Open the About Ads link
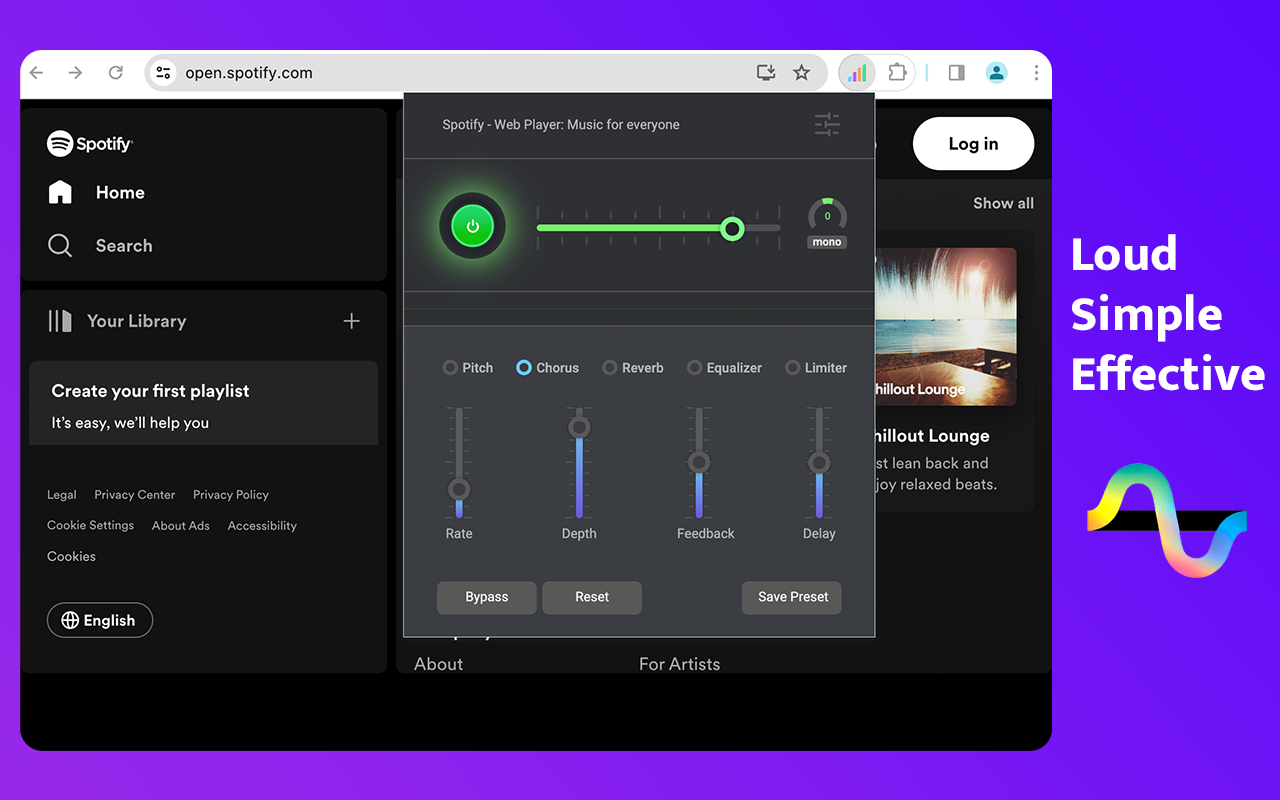Image resolution: width=1280 pixels, height=800 pixels. (181, 526)
